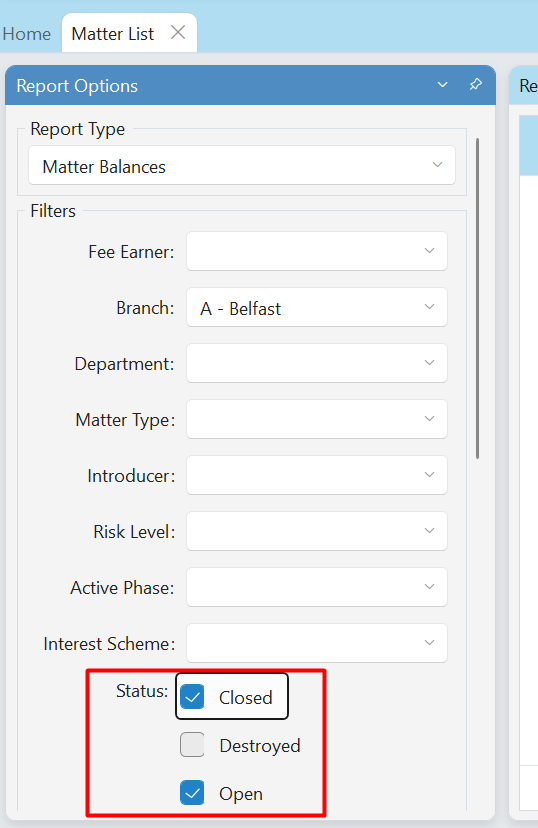Expand the Fee Earner dropdown
The height and width of the screenshot is (828, 538).
(317, 251)
